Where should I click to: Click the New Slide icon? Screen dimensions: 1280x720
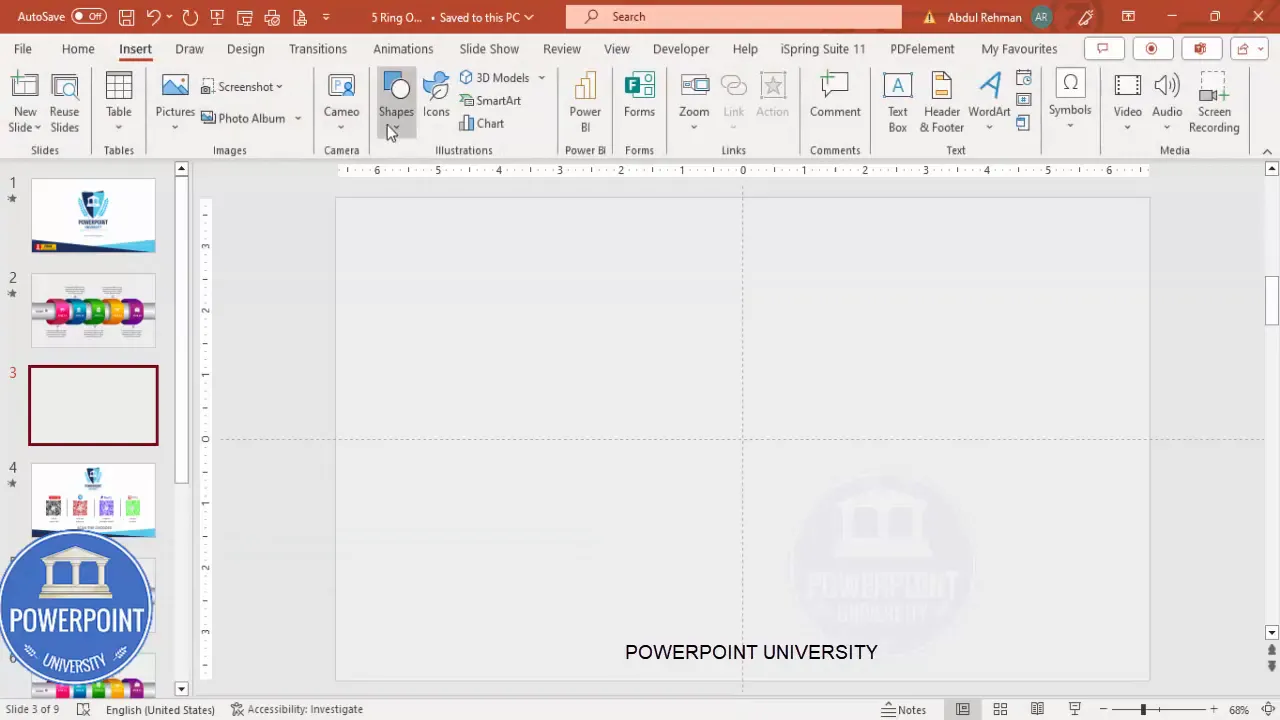[25, 88]
